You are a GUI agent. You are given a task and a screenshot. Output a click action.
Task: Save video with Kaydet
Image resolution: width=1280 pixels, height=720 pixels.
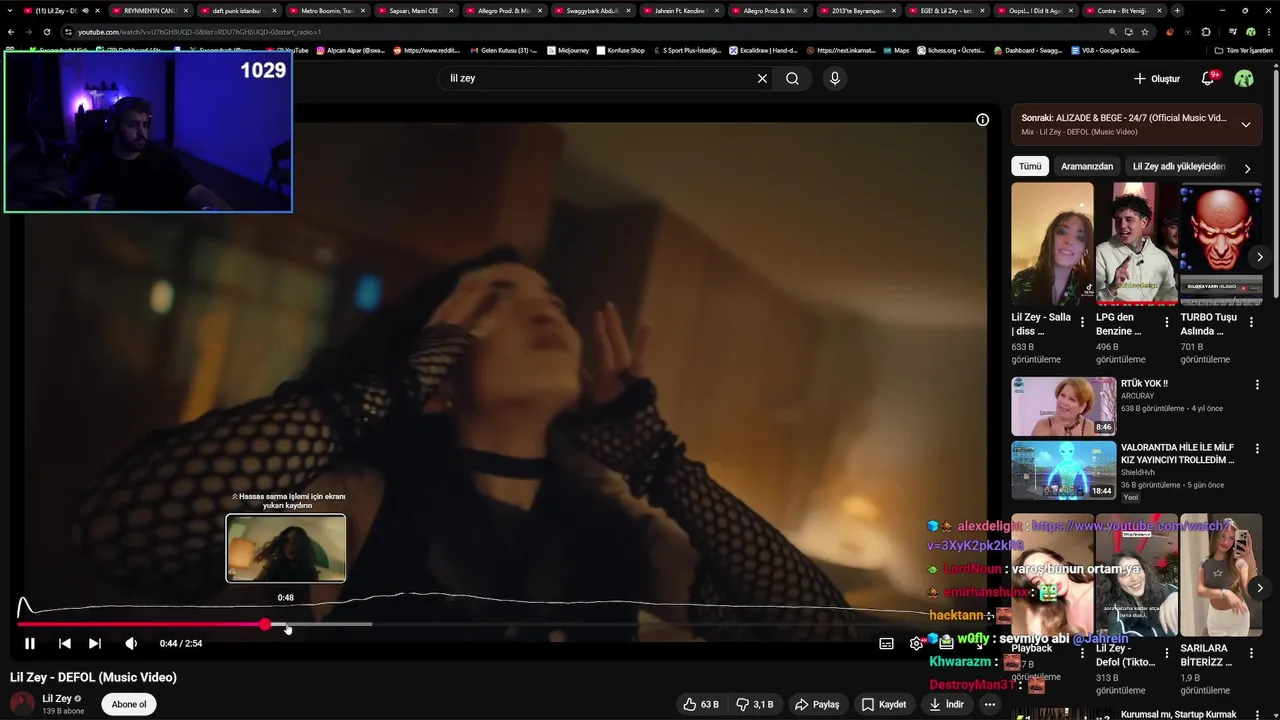[883, 704]
